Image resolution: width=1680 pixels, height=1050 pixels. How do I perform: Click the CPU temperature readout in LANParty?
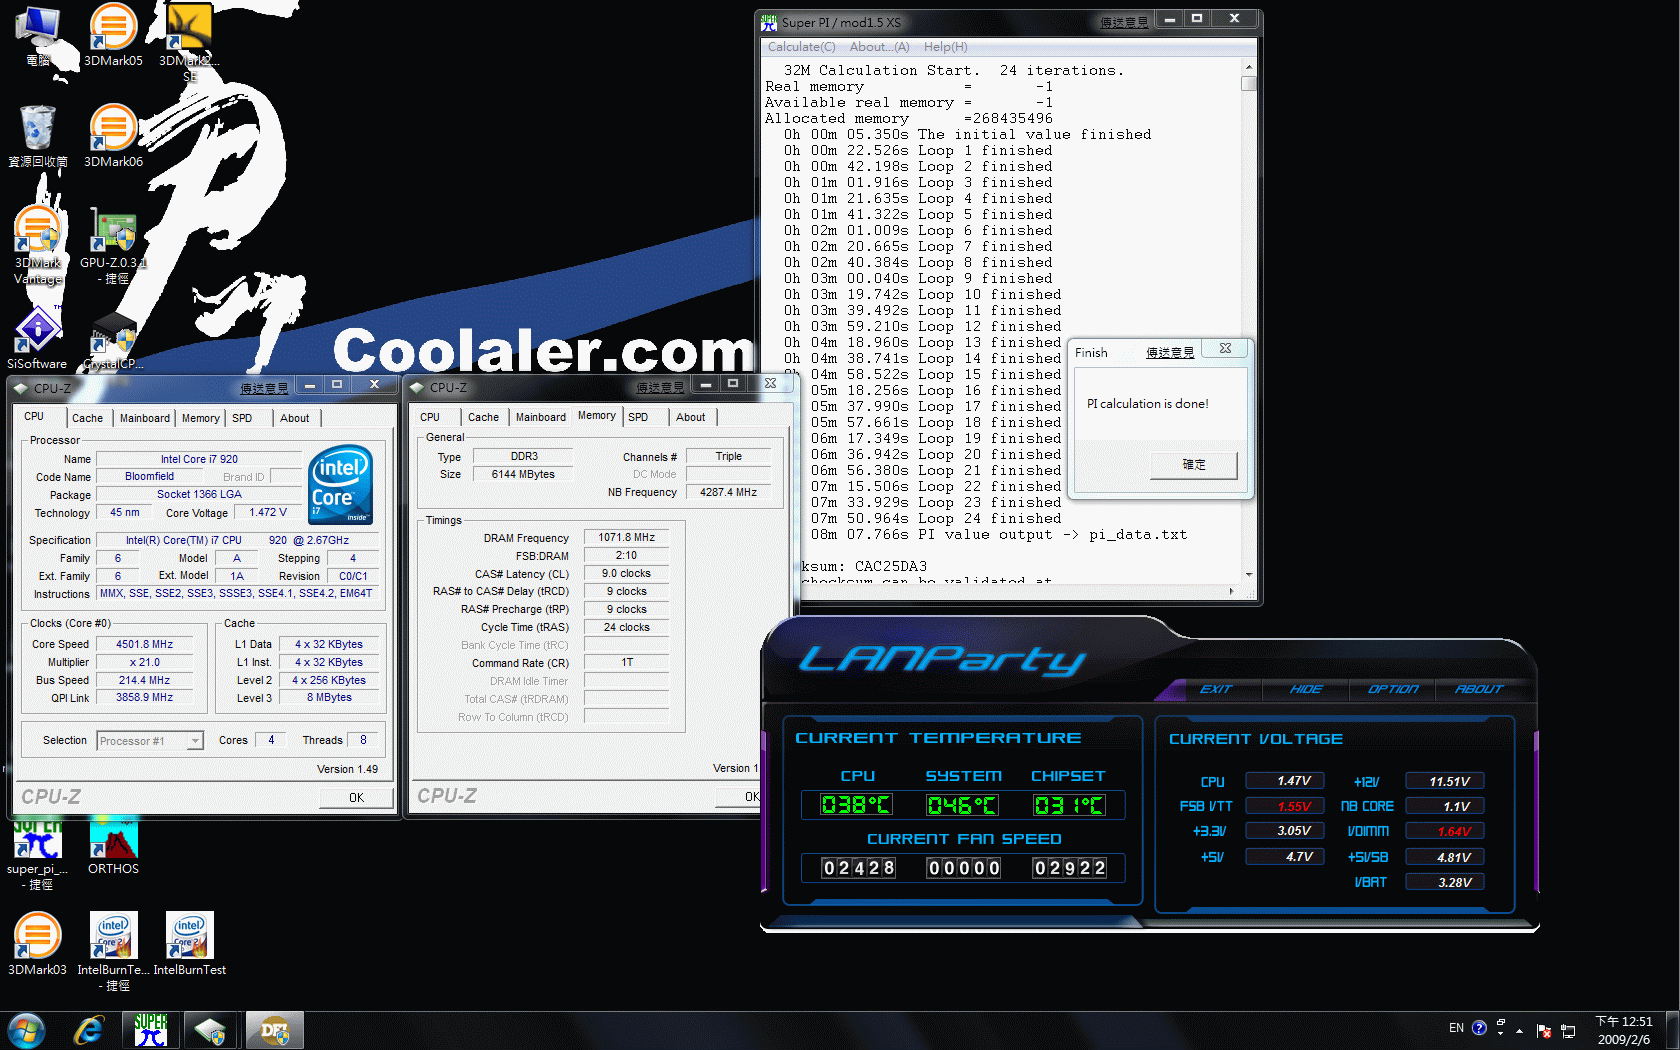click(856, 805)
